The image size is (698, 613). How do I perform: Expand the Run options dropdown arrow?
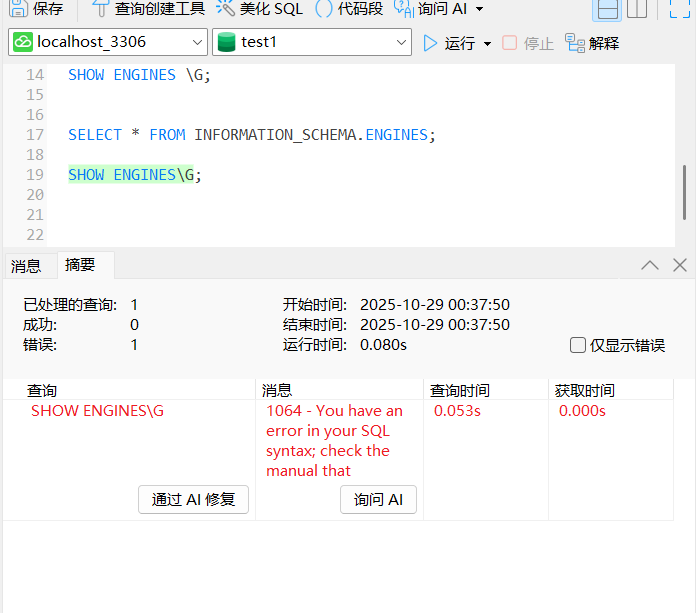[x=487, y=44]
